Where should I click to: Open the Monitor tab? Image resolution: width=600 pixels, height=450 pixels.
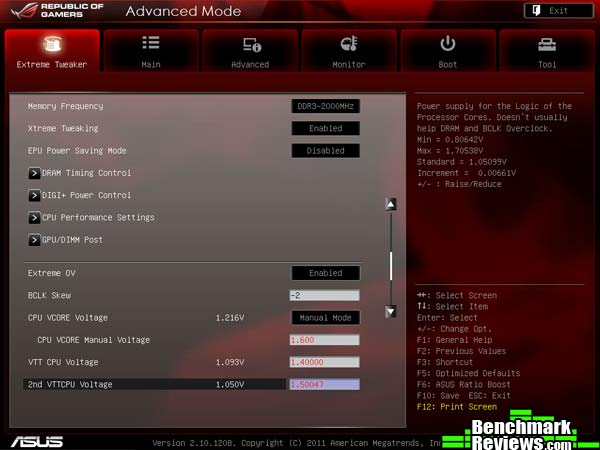point(349,51)
